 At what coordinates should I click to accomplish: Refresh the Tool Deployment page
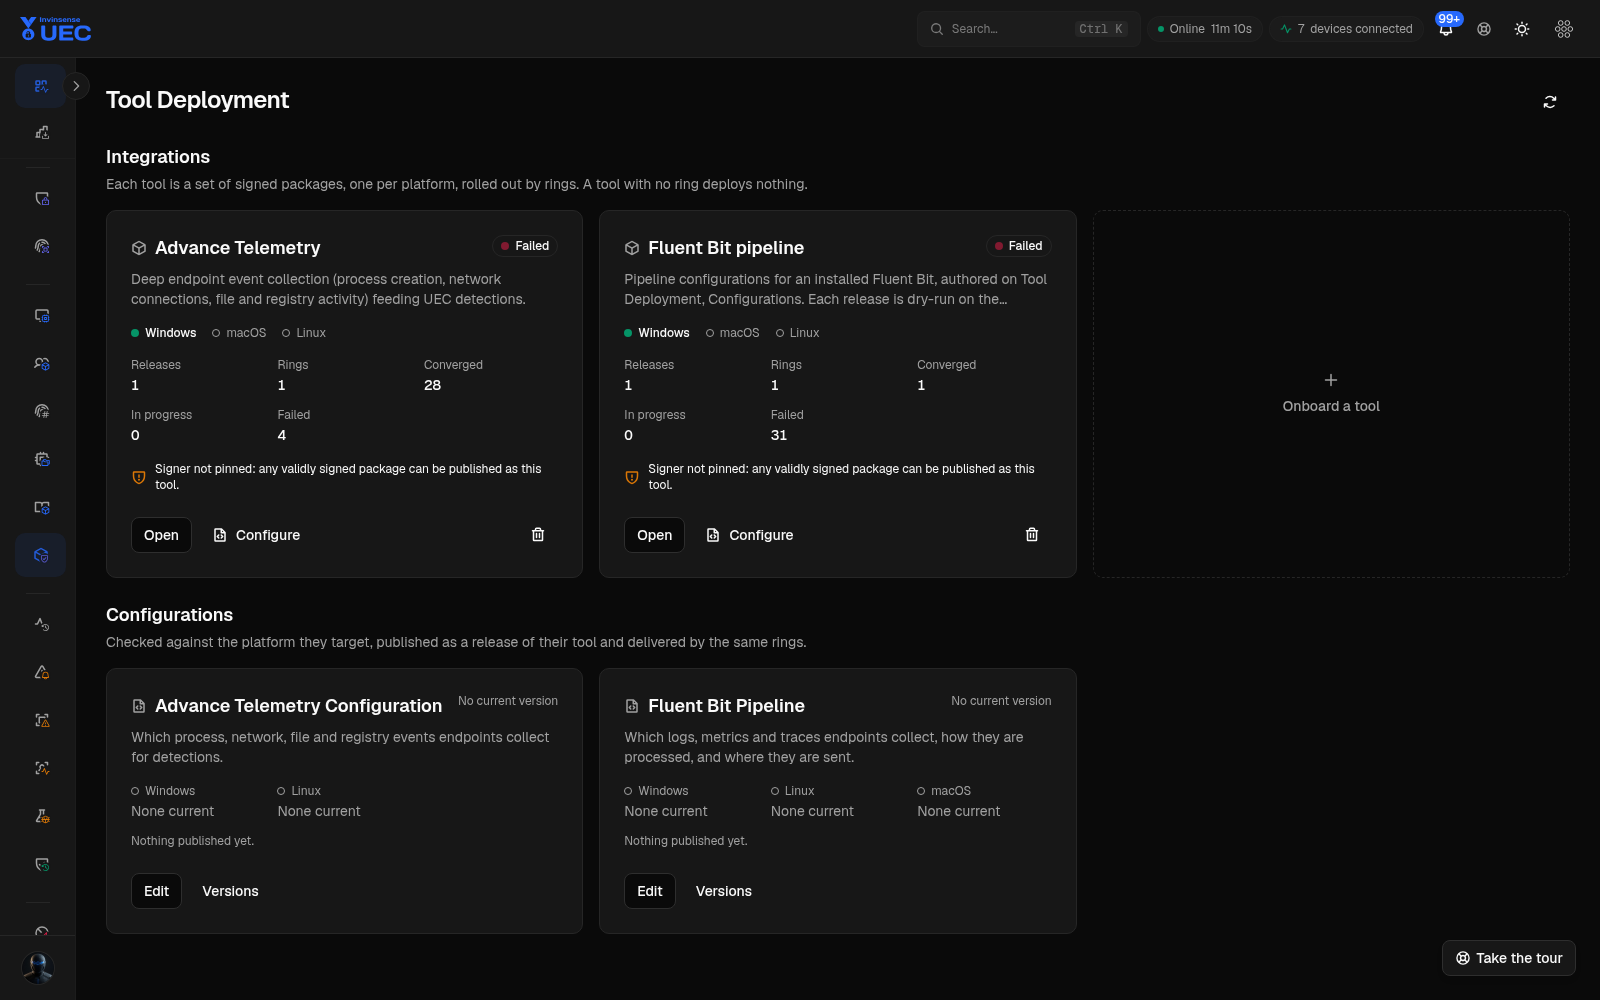pyautogui.click(x=1550, y=102)
